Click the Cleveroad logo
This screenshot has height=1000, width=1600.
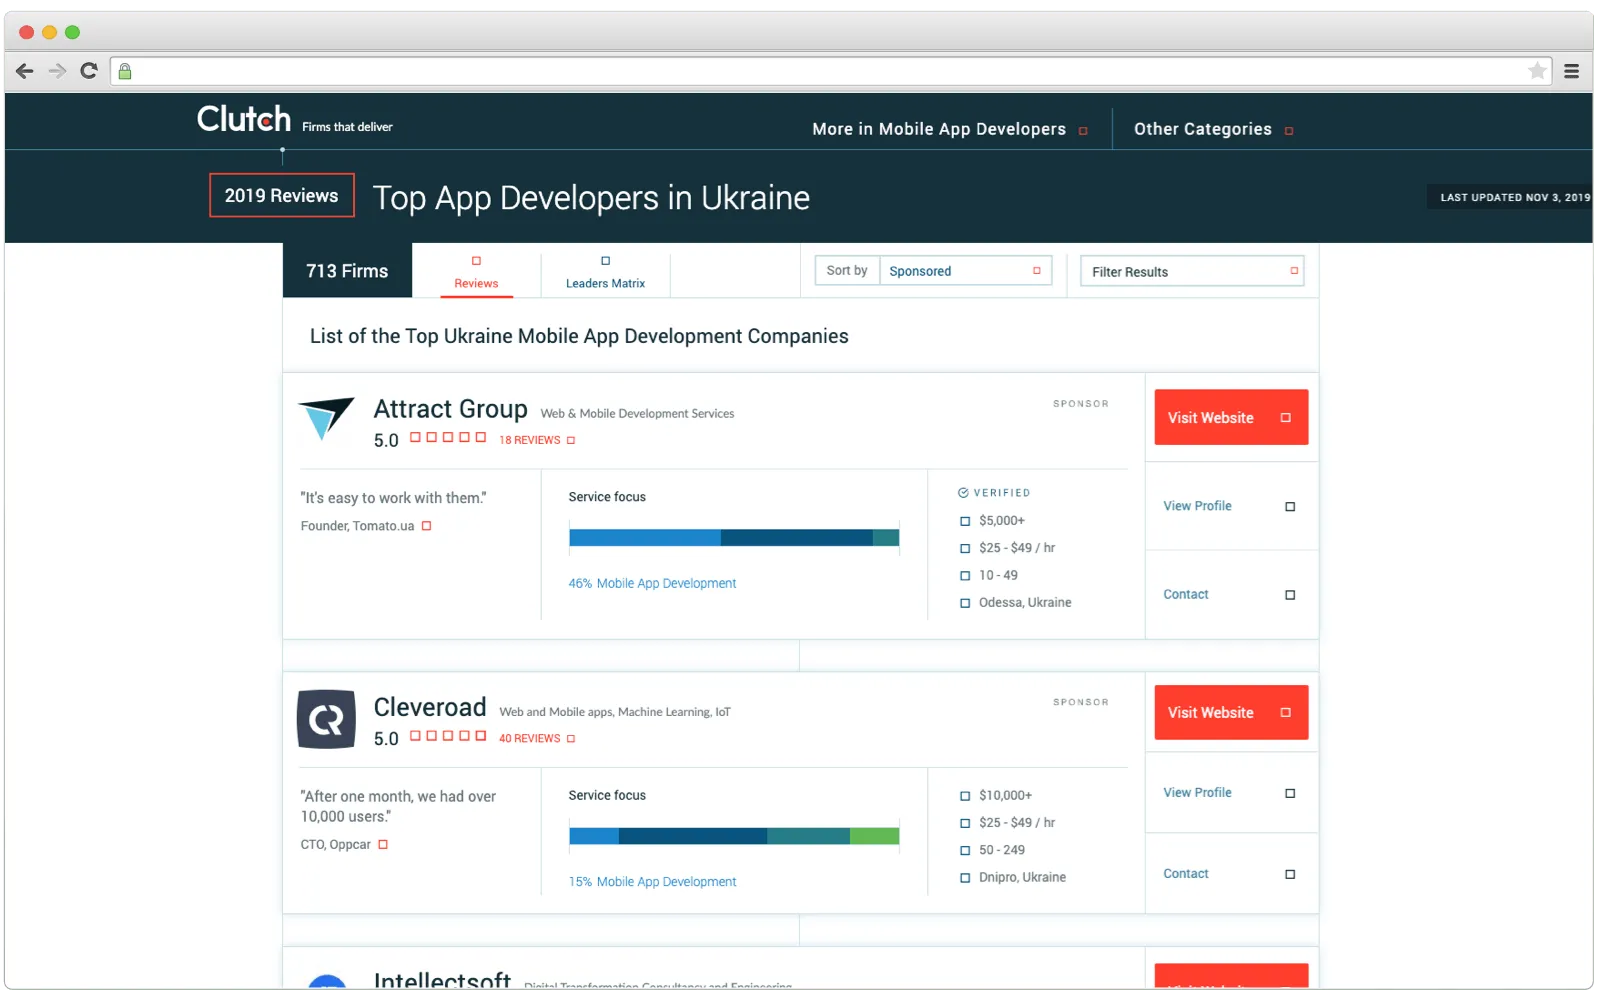[x=326, y=719]
